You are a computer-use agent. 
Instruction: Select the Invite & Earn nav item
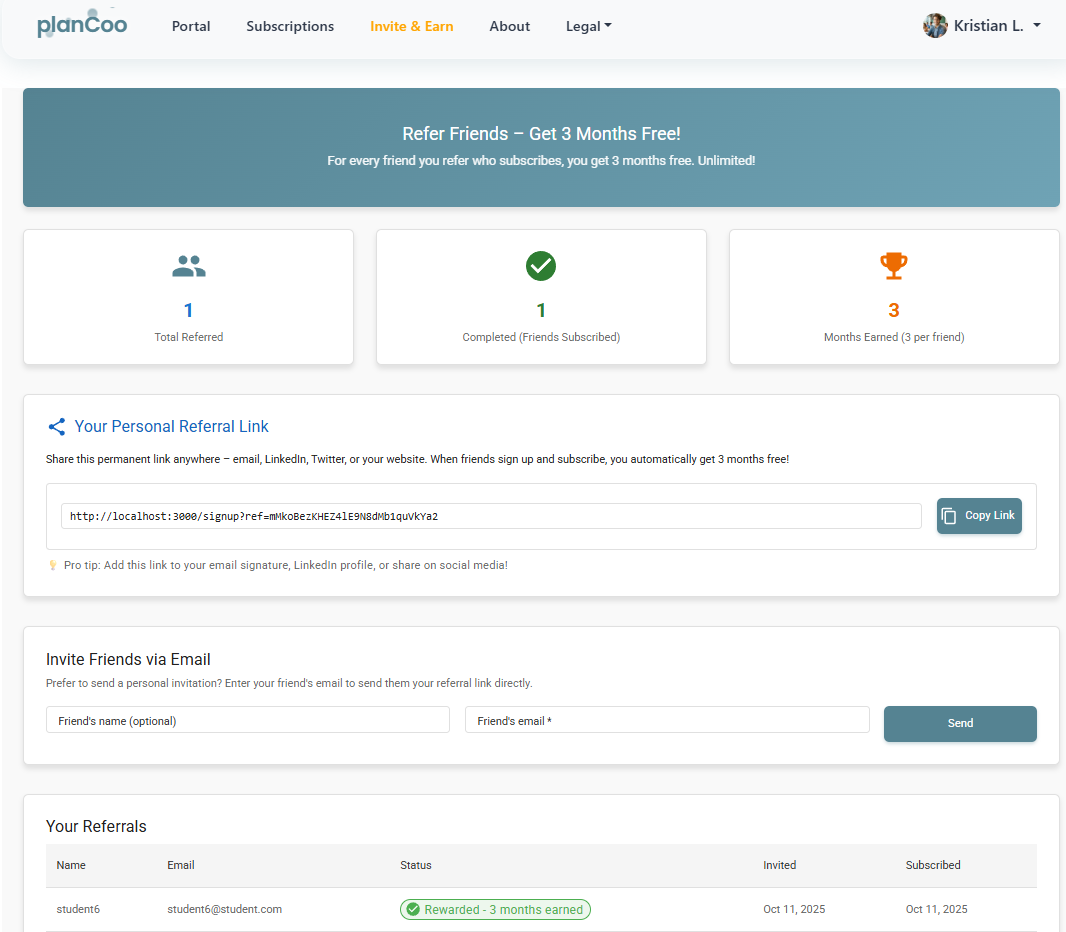[411, 26]
